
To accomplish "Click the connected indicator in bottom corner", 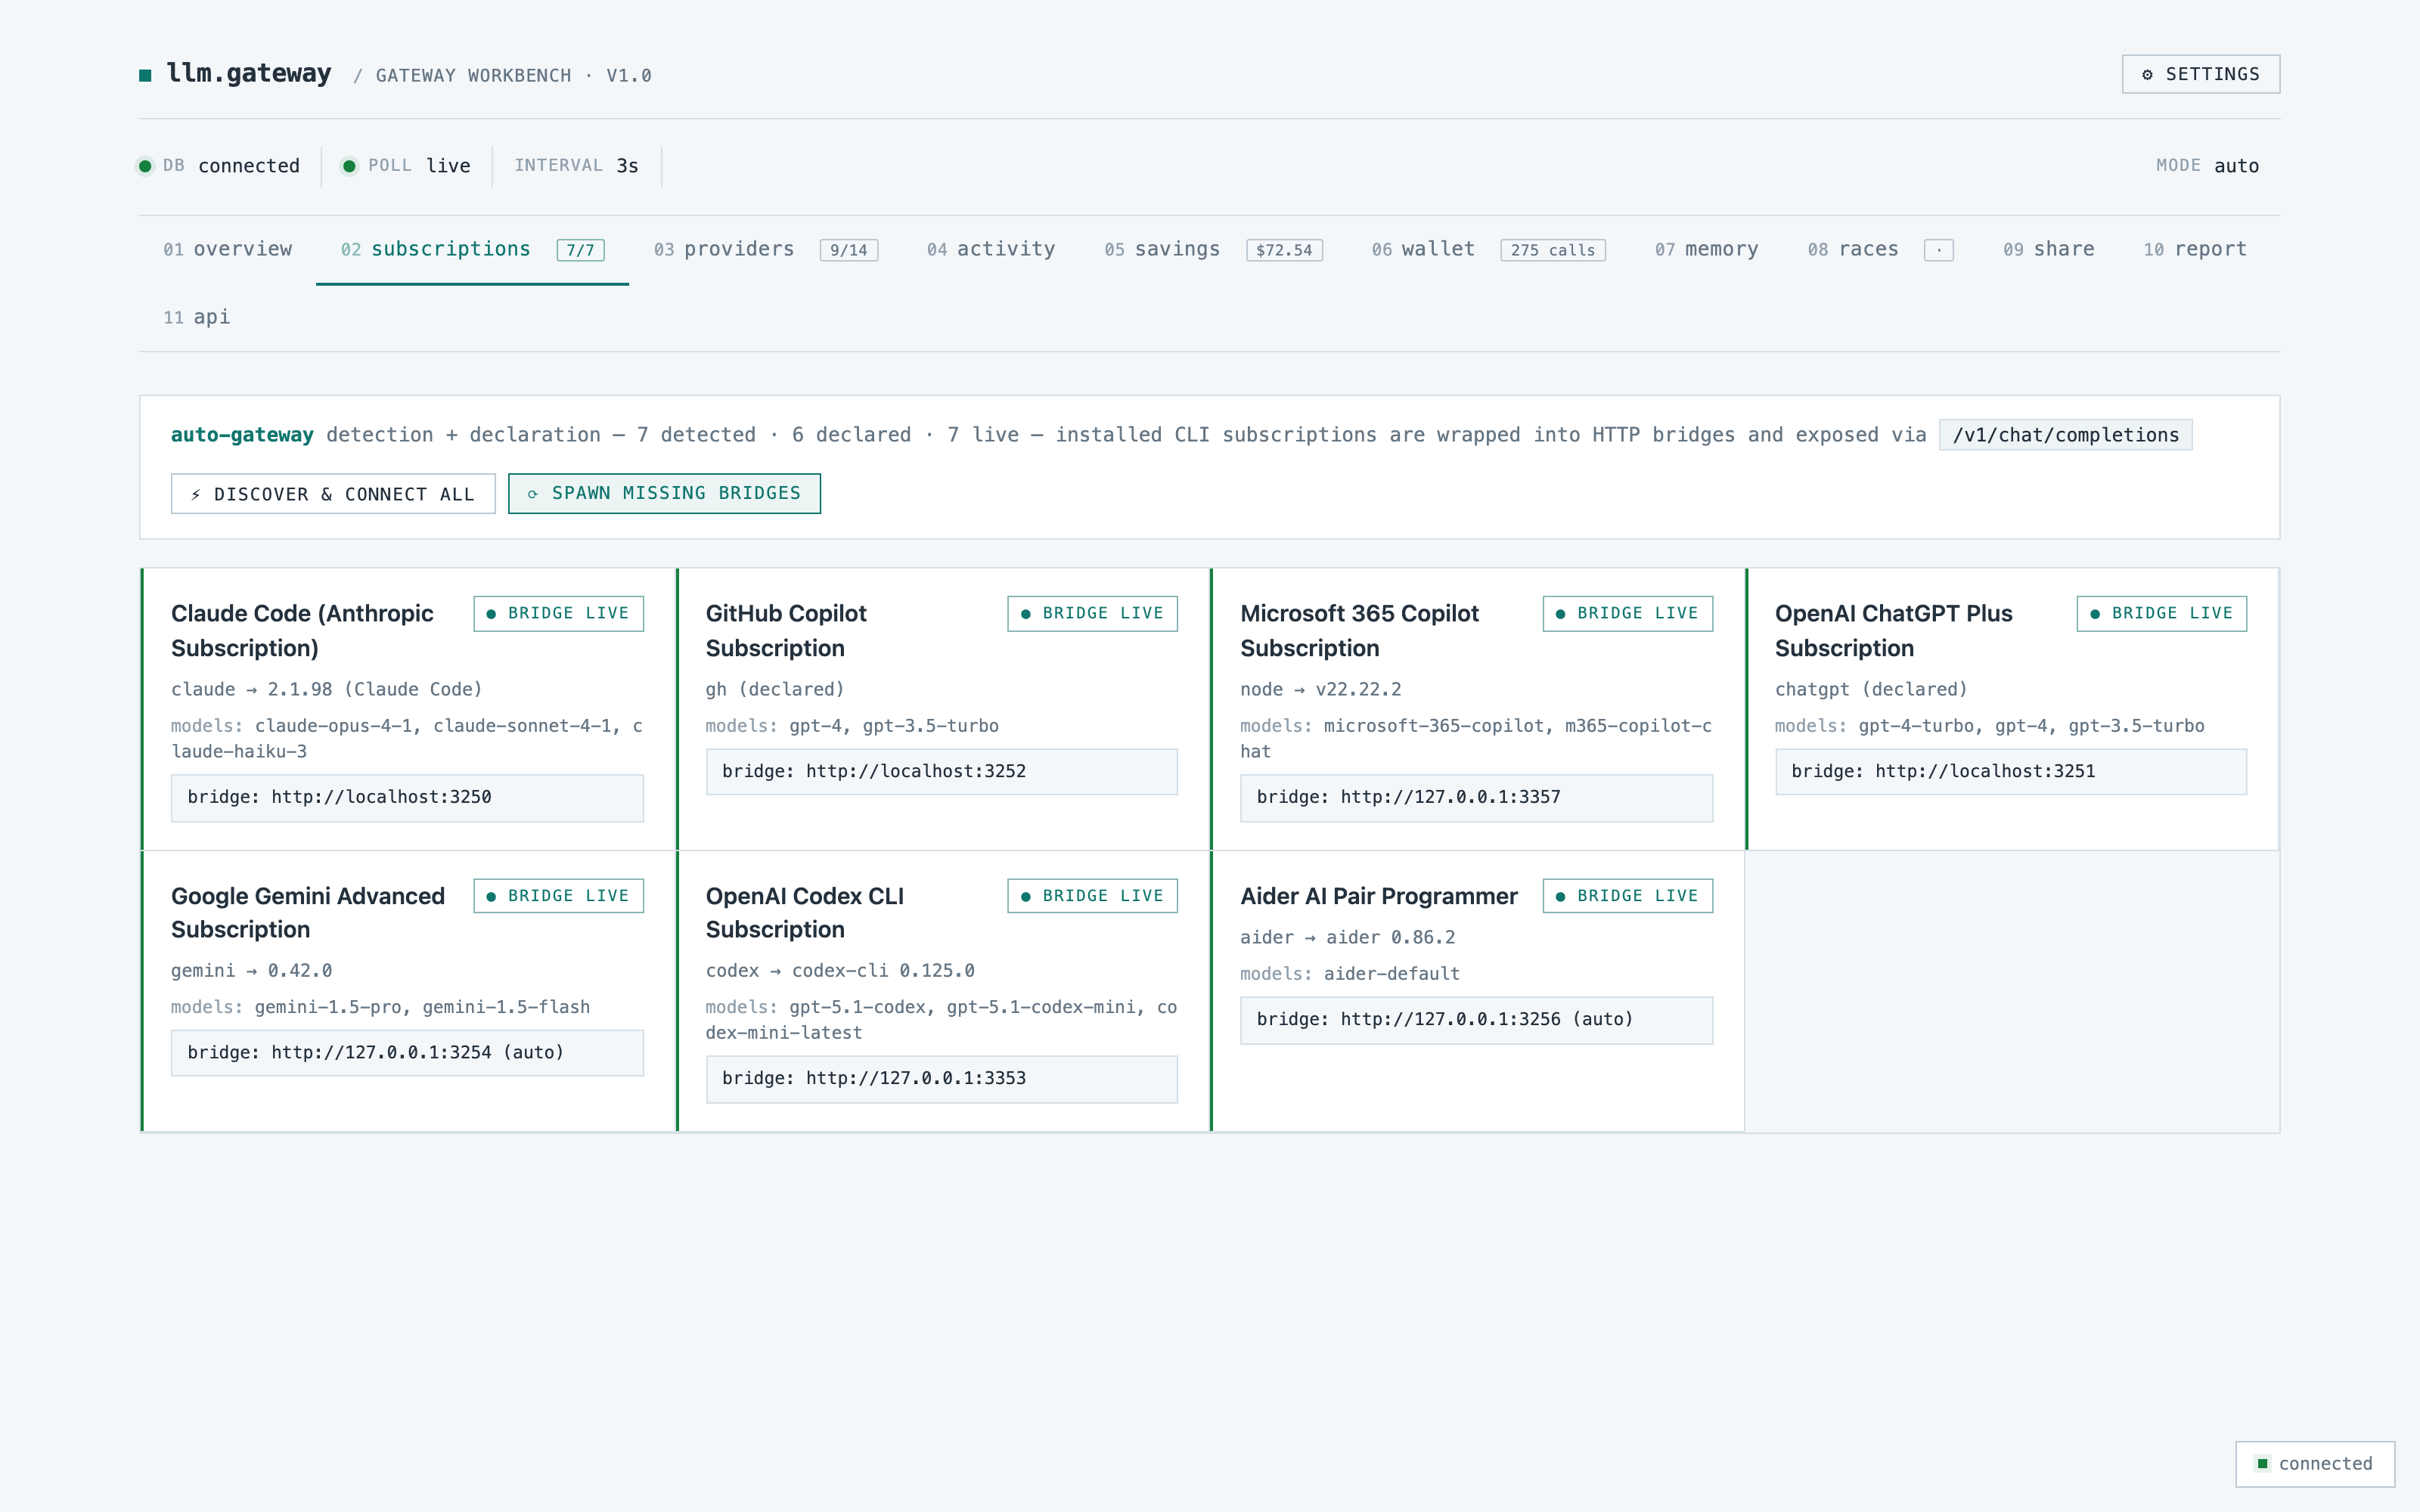I will click(2315, 1464).
